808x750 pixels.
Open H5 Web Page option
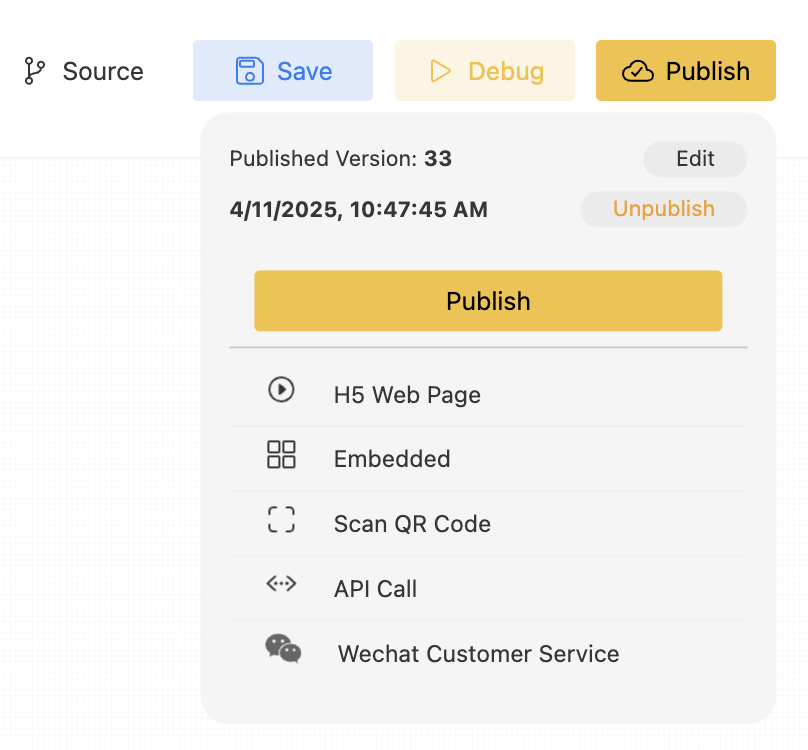[x=488, y=395]
